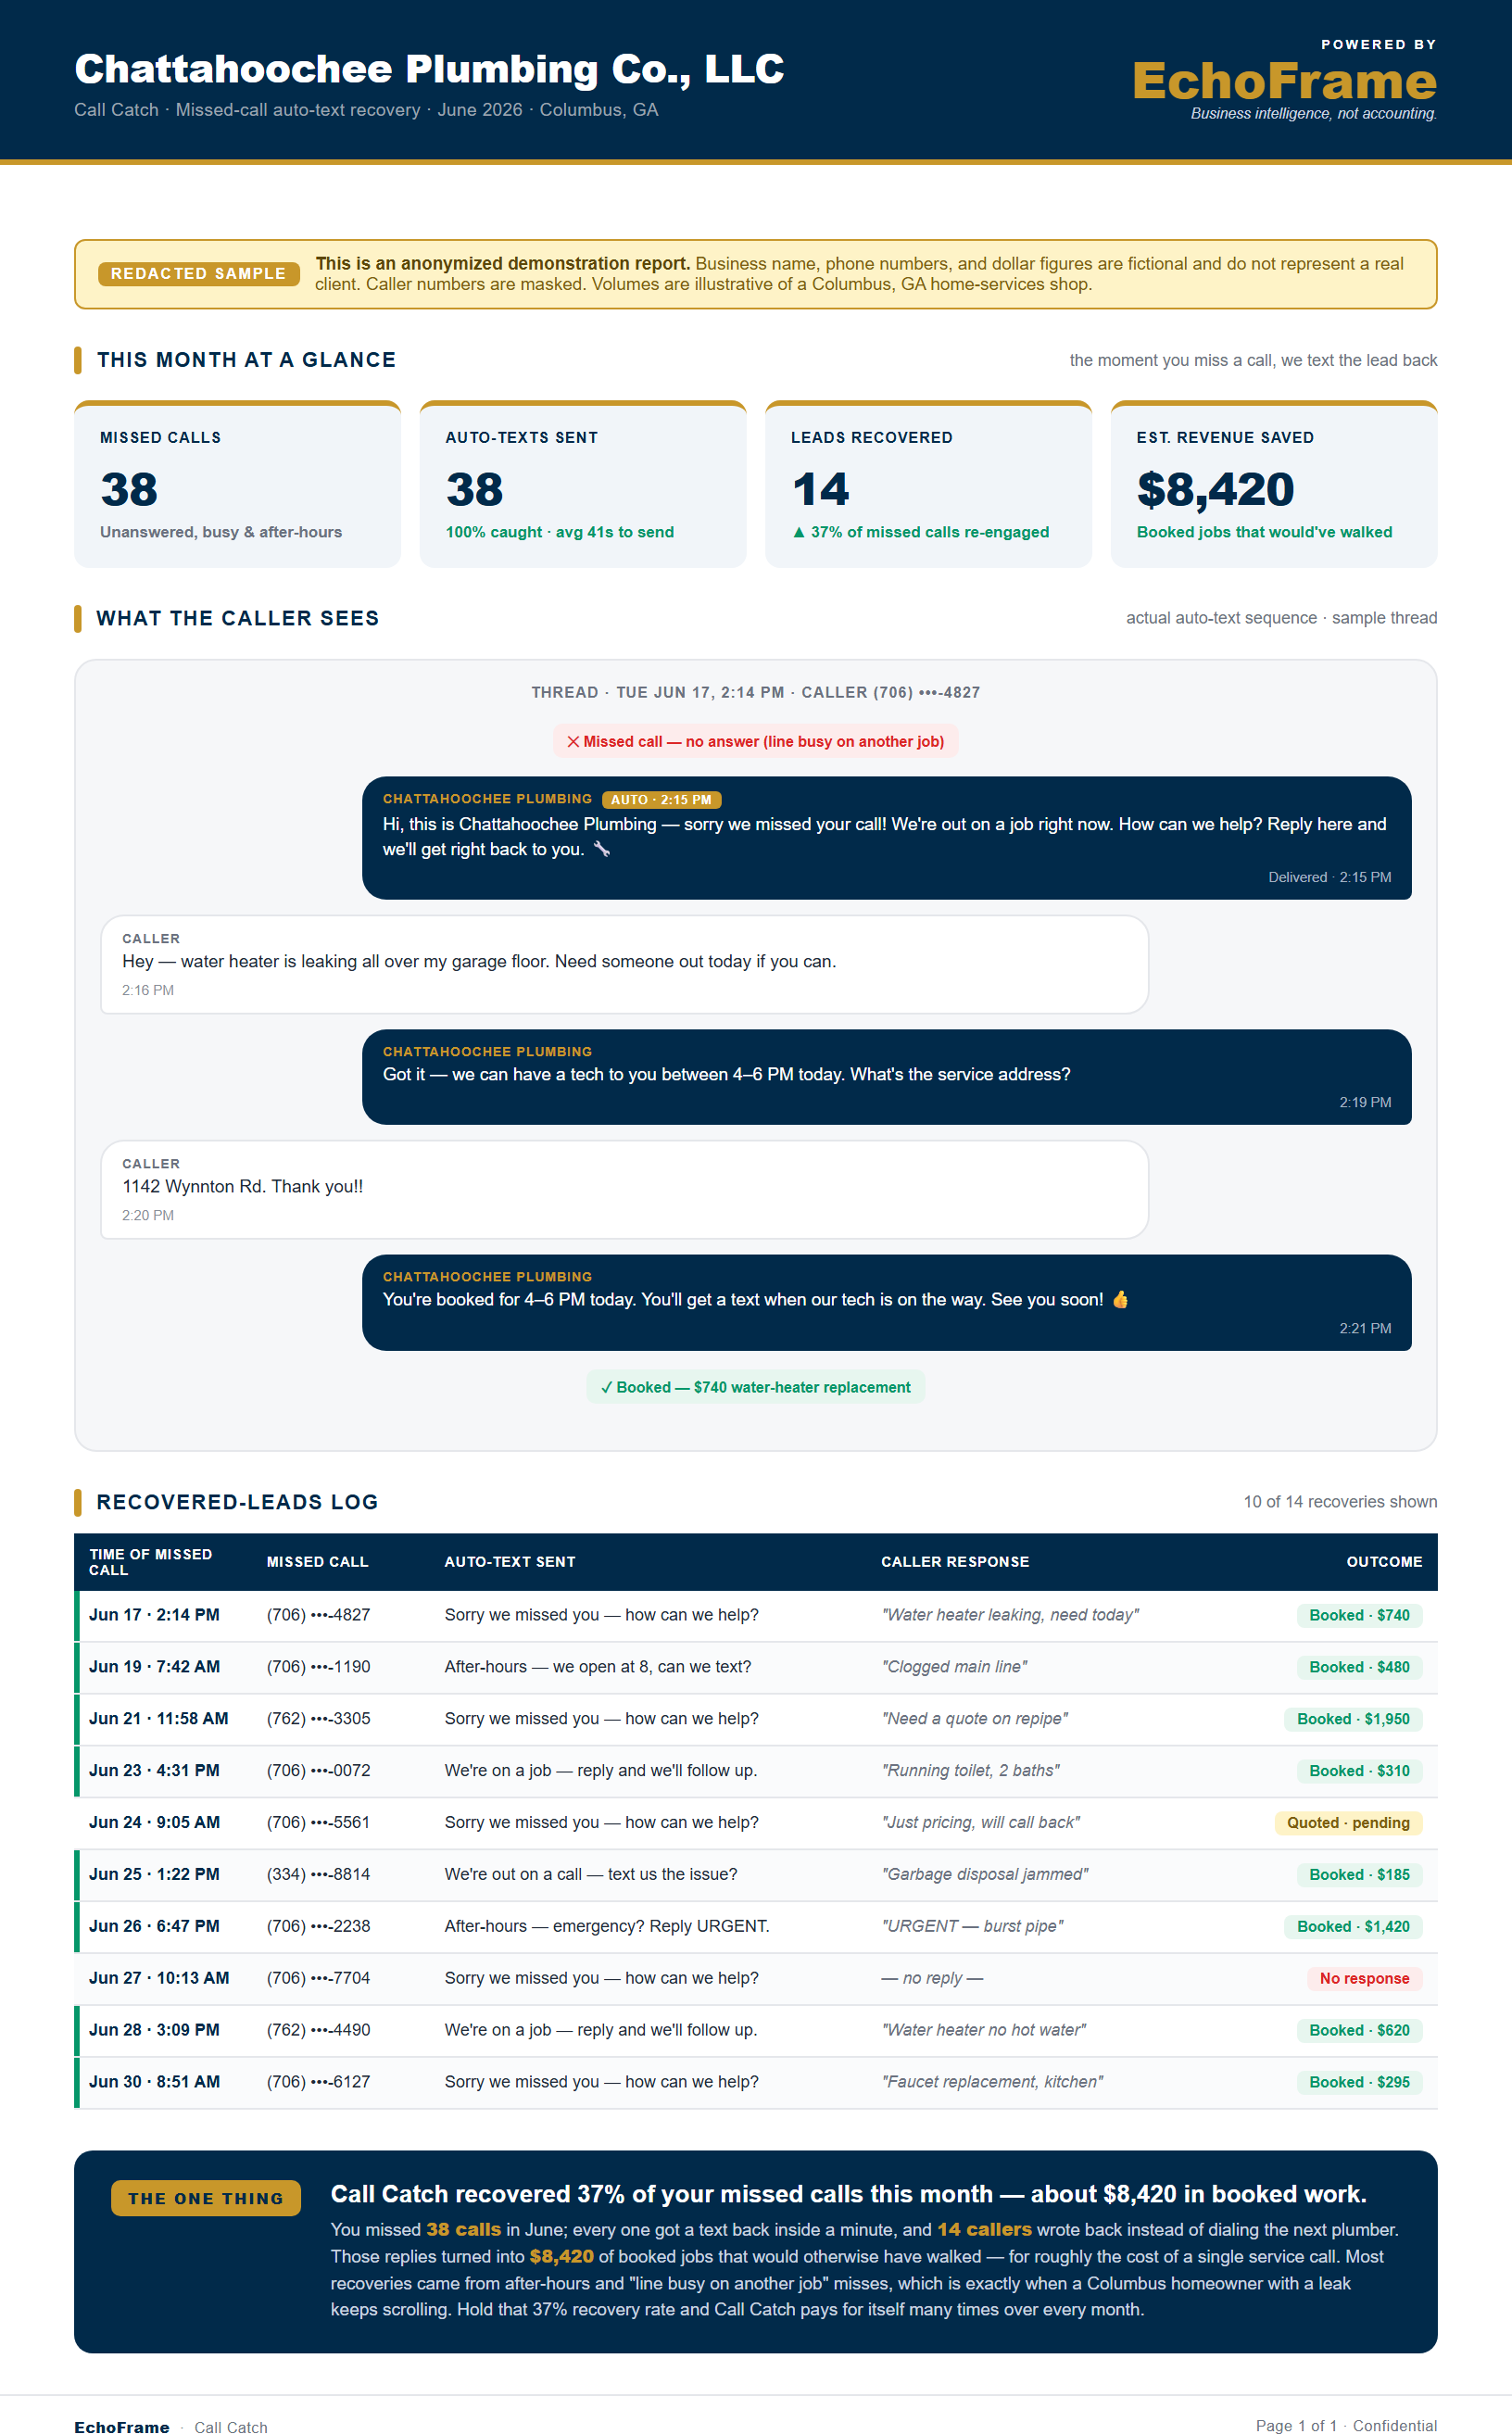
Task: Click Jun 24 · 9:05 AM row time
Action: (x=154, y=1823)
